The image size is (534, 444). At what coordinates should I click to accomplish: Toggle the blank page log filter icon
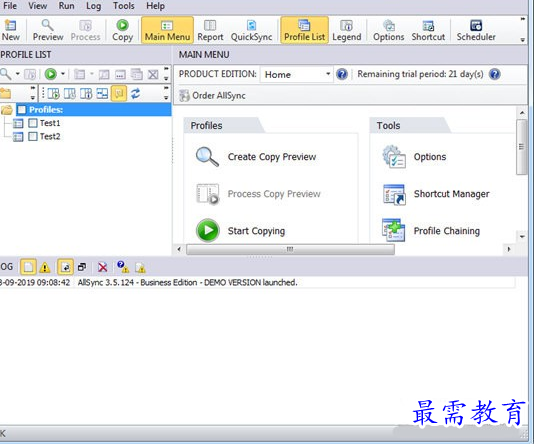[x=28, y=267]
